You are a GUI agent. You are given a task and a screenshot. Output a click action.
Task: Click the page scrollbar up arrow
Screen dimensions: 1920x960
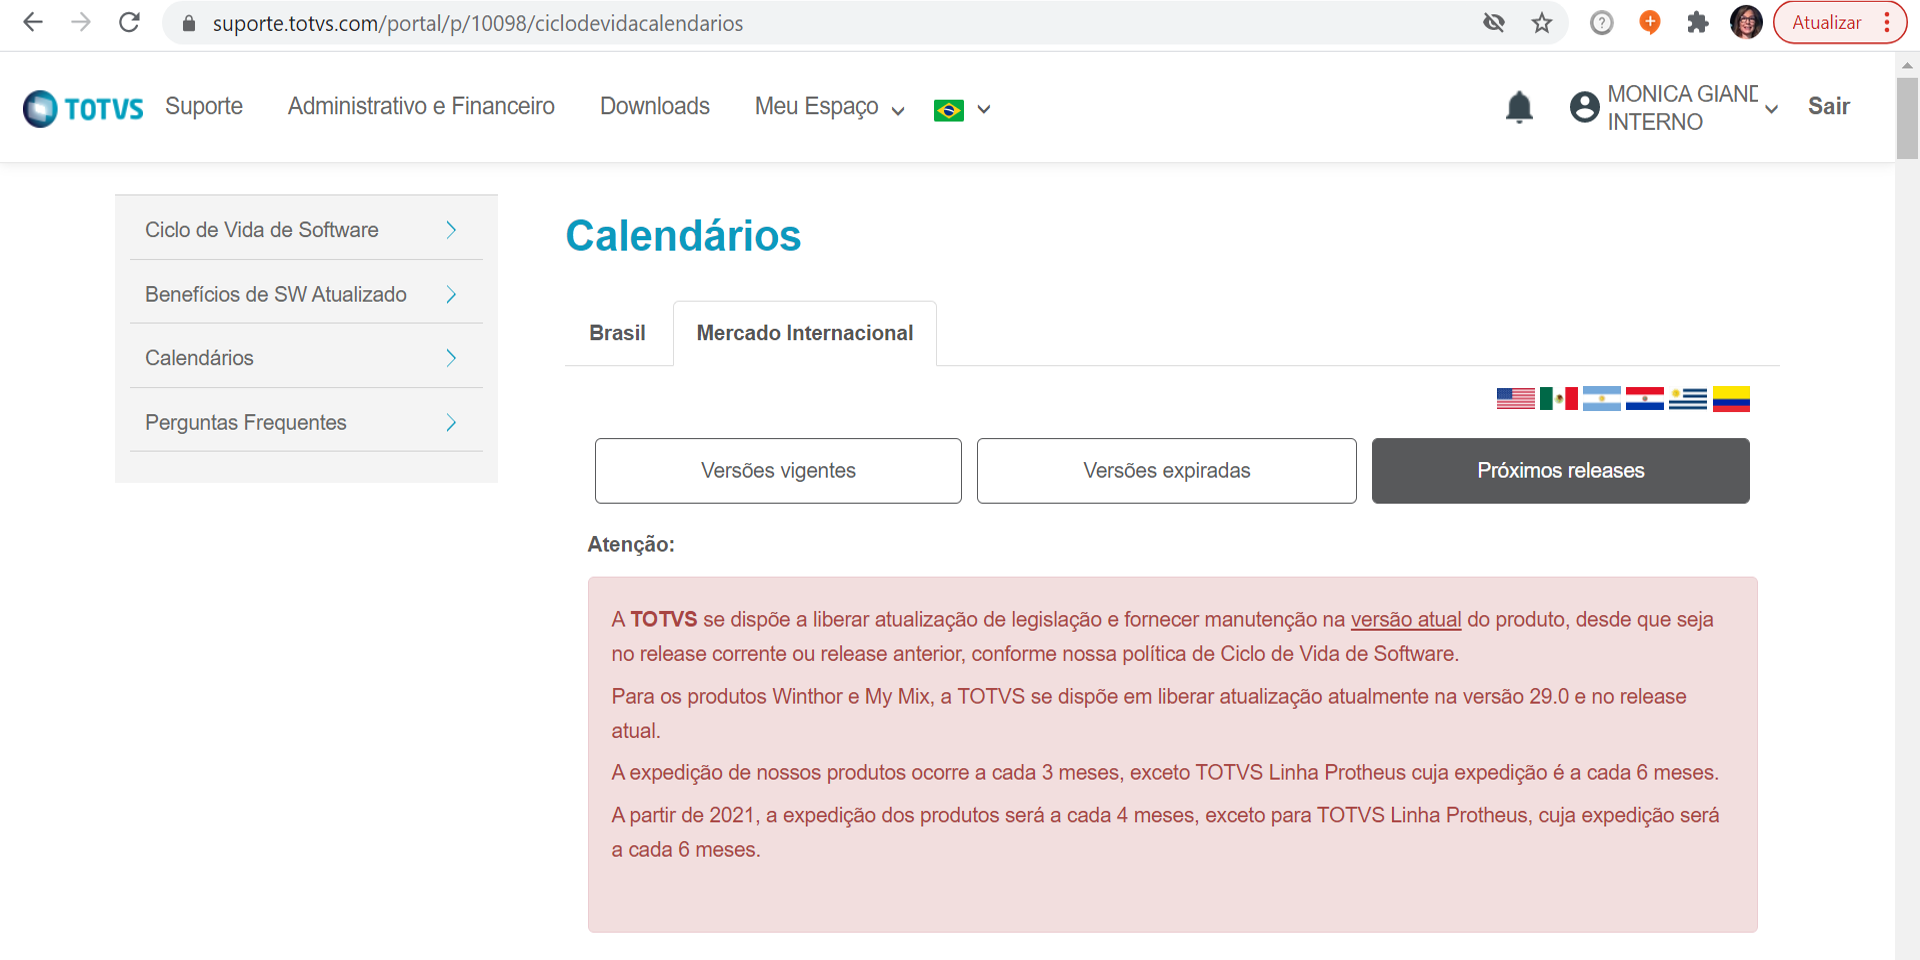pyautogui.click(x=1907, y=64)
